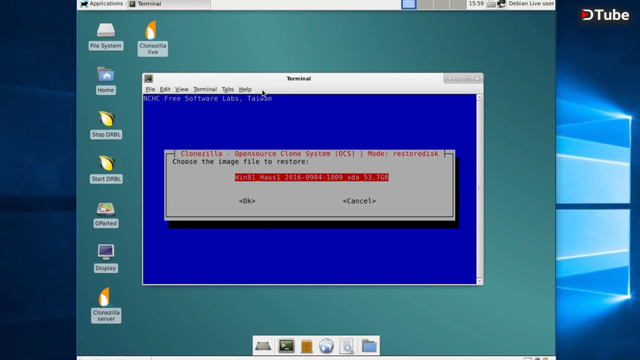Click the scrollbar down arrow in Terminal
This screenshot has height=360, width=640.
point(480,281)
